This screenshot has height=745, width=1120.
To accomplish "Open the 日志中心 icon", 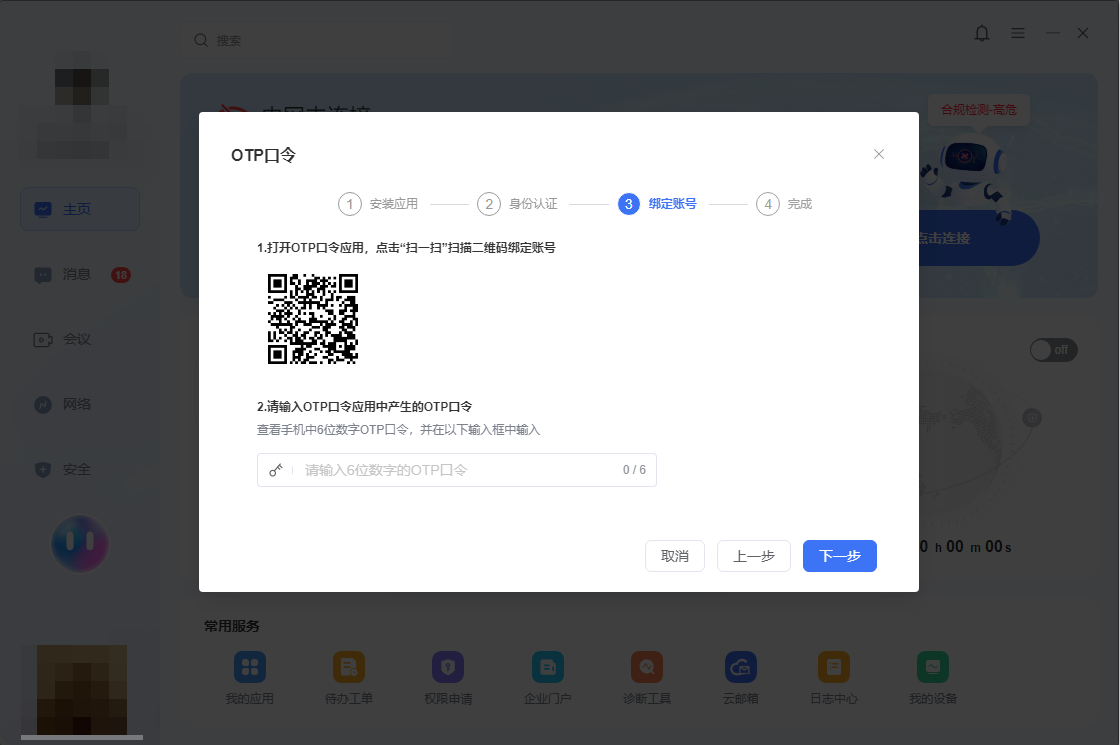I will pos(834,667).
